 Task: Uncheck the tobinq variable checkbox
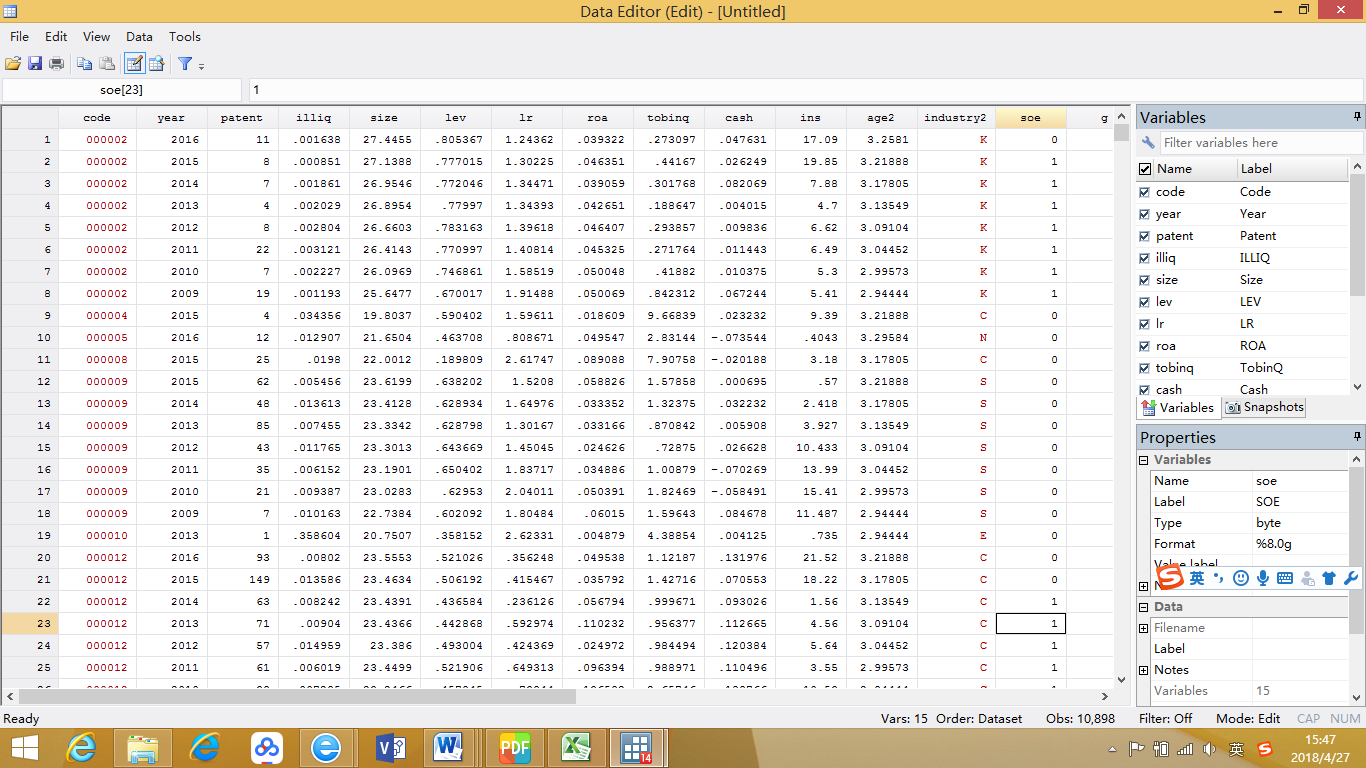click(1145, 368)
